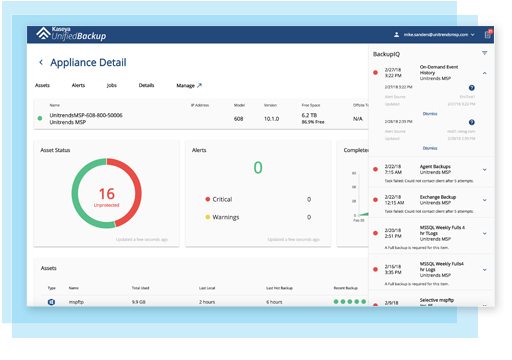This screenshot has height=360, width=512.
Task: Click the user profile icon in header
Action: 396,35
